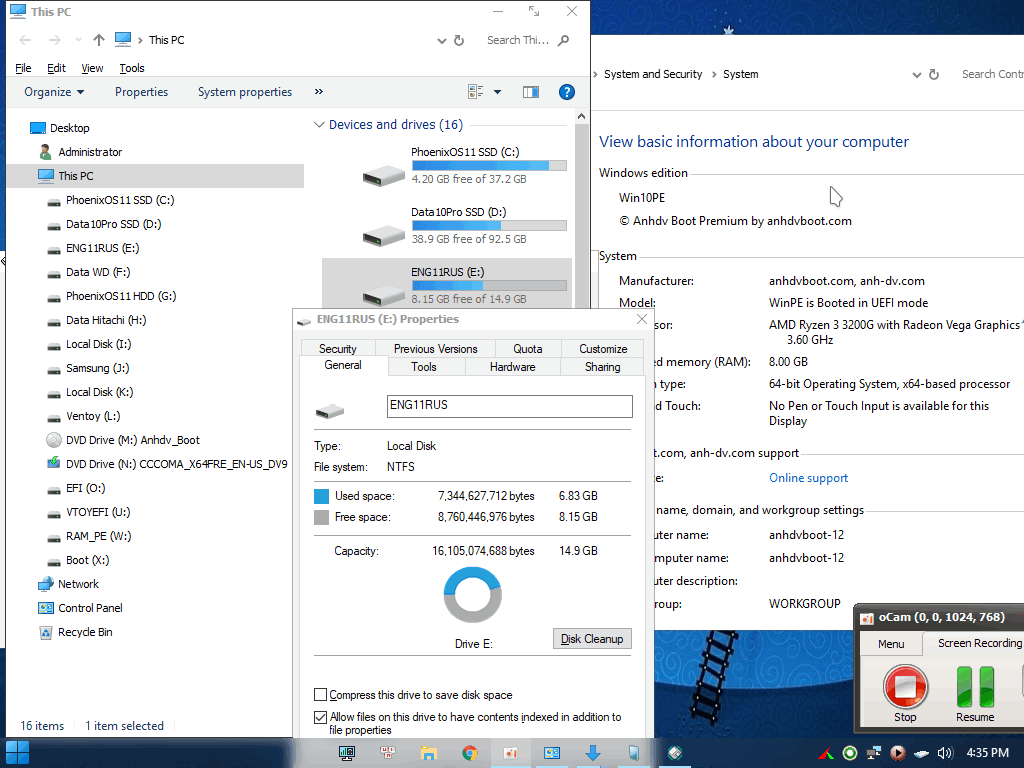
Task: Open the System window address dropdown
Action: pyautogui.click(x=916, y=74)
